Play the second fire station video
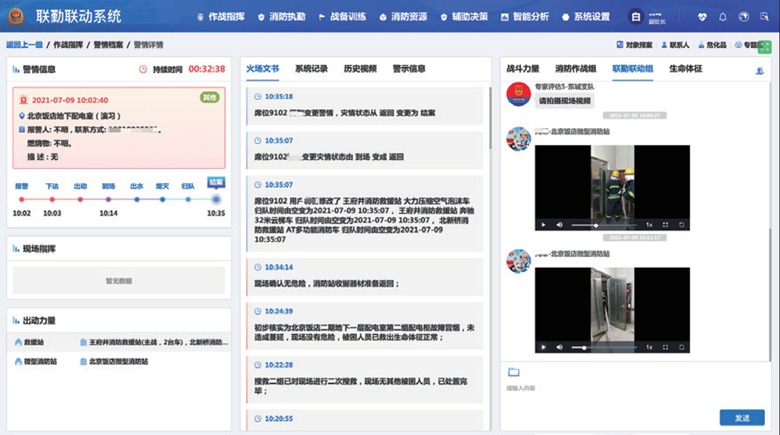This screenshot has height=435, width=780. [x=543, y=348]
